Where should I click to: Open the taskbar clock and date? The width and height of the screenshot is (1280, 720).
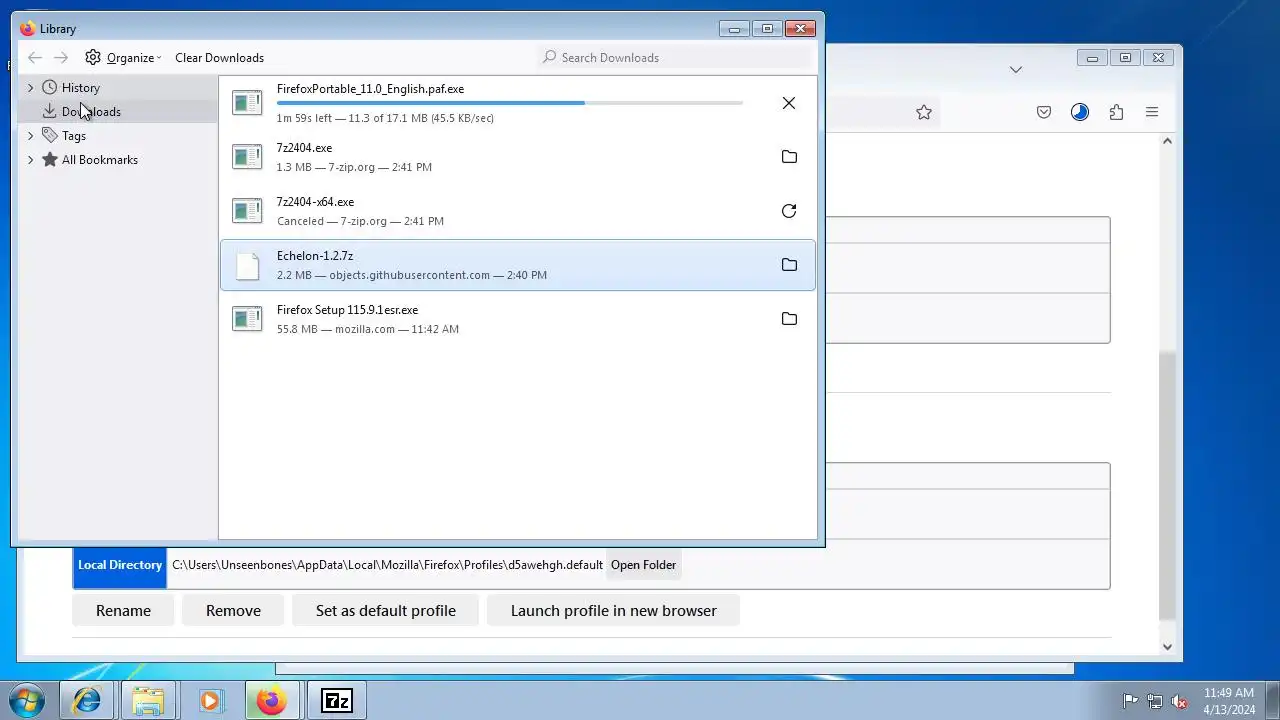[1229, 701]
